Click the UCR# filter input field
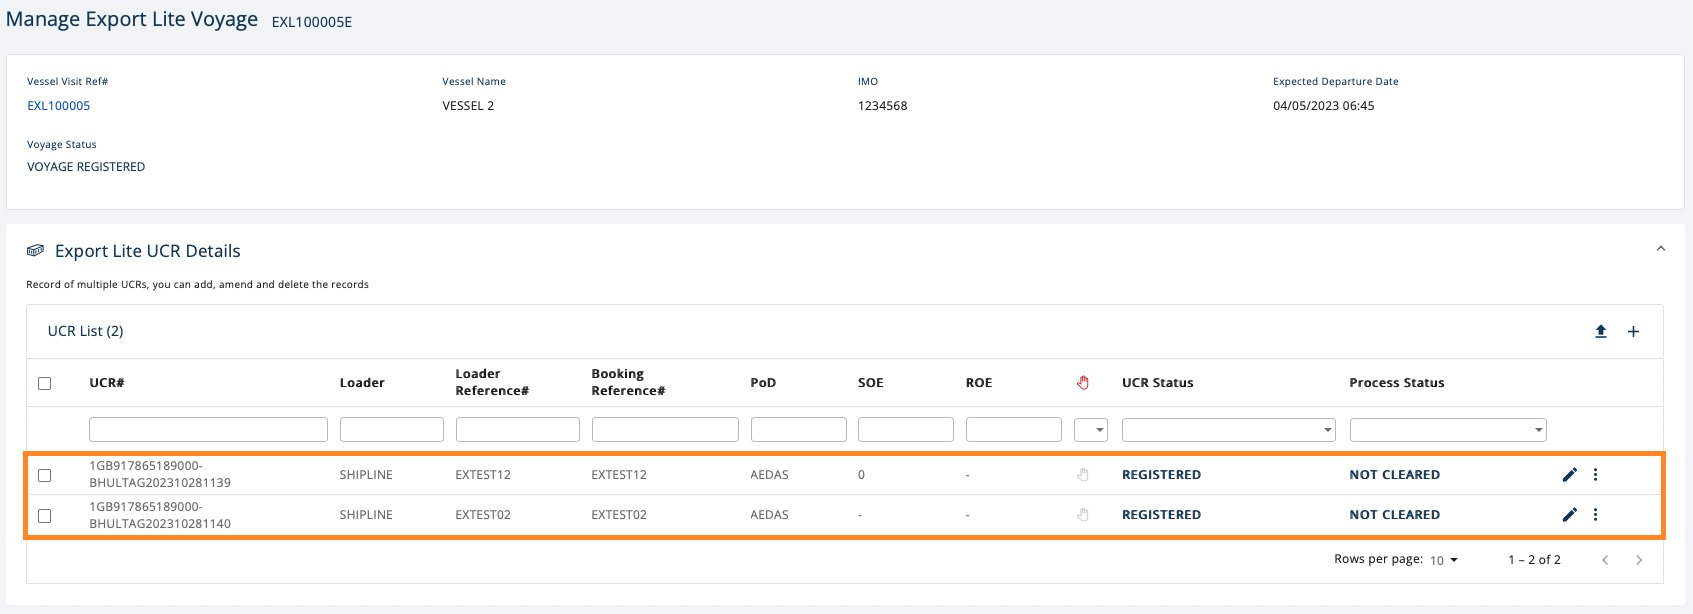The height and width of the screenshot is (614, 1693). pyautogui.click(x=208, y=430)
